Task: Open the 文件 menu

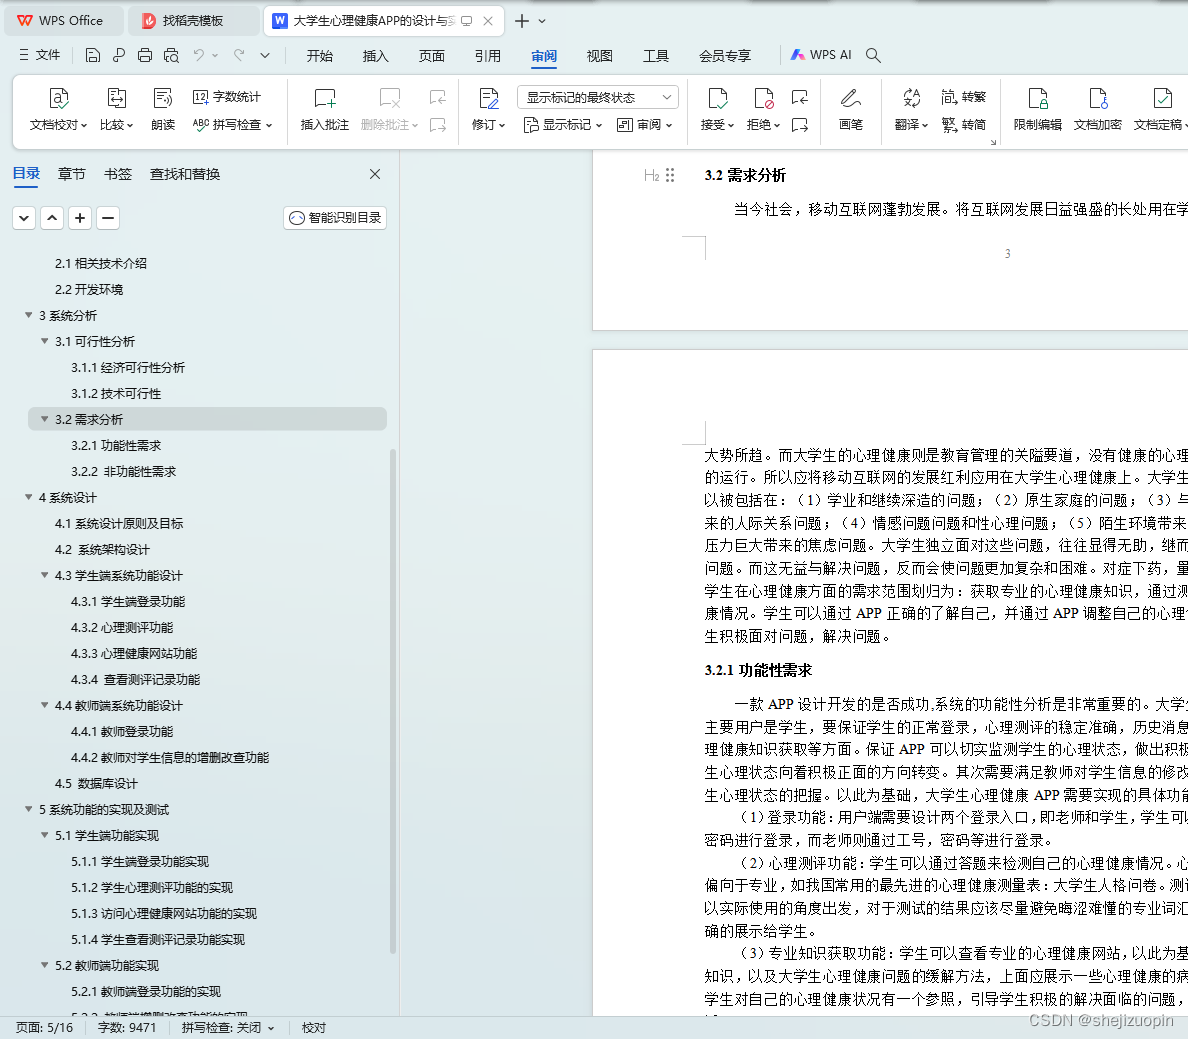Action: pos(39,55)
